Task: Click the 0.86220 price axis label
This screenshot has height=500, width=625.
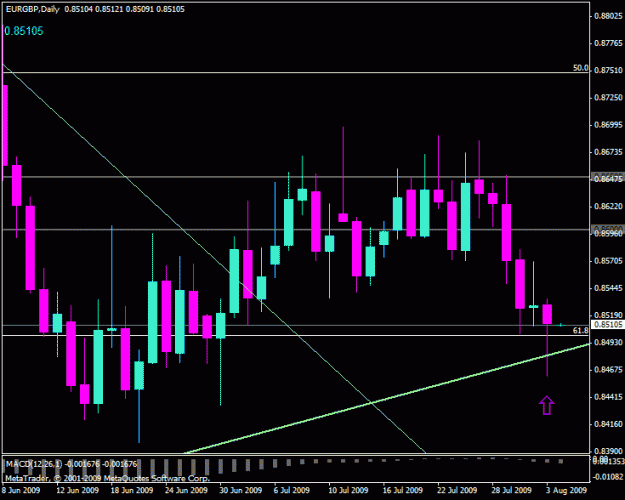Action: pos(608,206)
